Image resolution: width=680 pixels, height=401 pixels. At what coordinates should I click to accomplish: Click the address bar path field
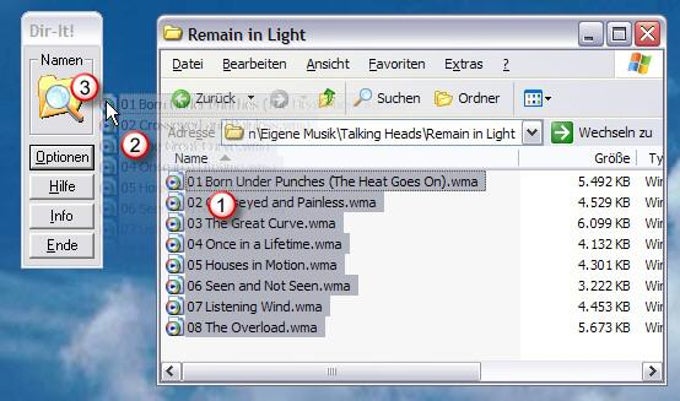point(371,133)
